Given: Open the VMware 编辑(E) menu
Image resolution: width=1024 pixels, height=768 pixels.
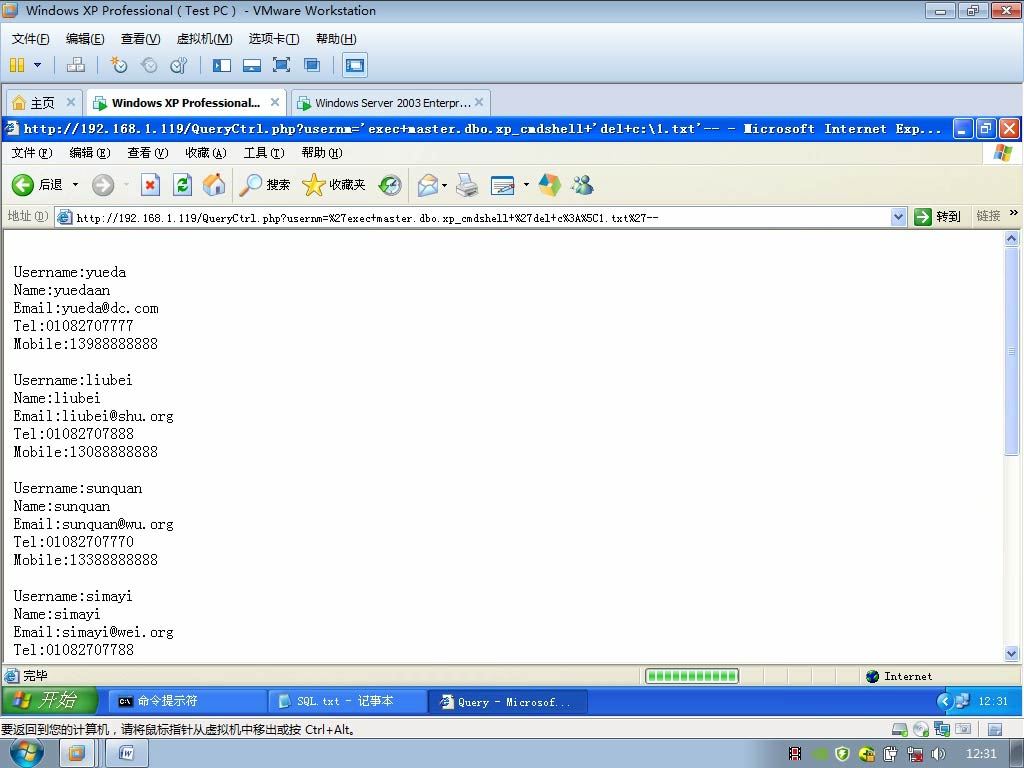Looking at the screenshot, I should click(x=85, y=39).
